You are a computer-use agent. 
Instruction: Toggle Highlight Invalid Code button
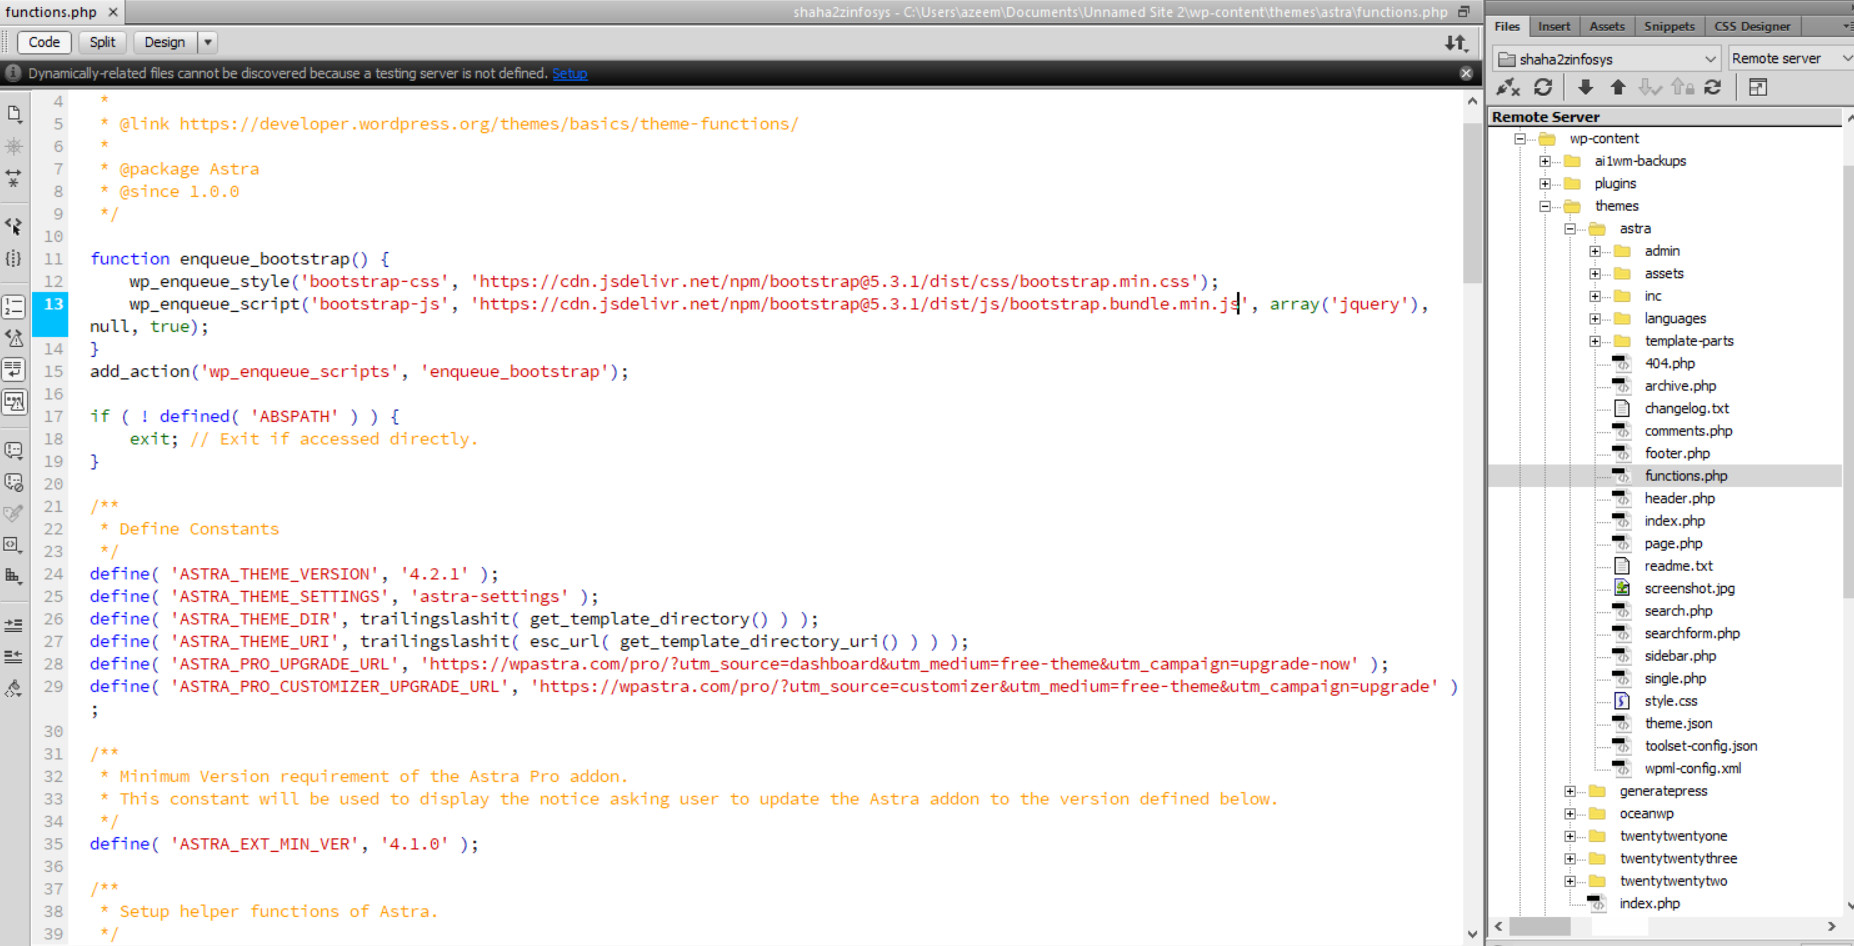[x=14, y=338]
